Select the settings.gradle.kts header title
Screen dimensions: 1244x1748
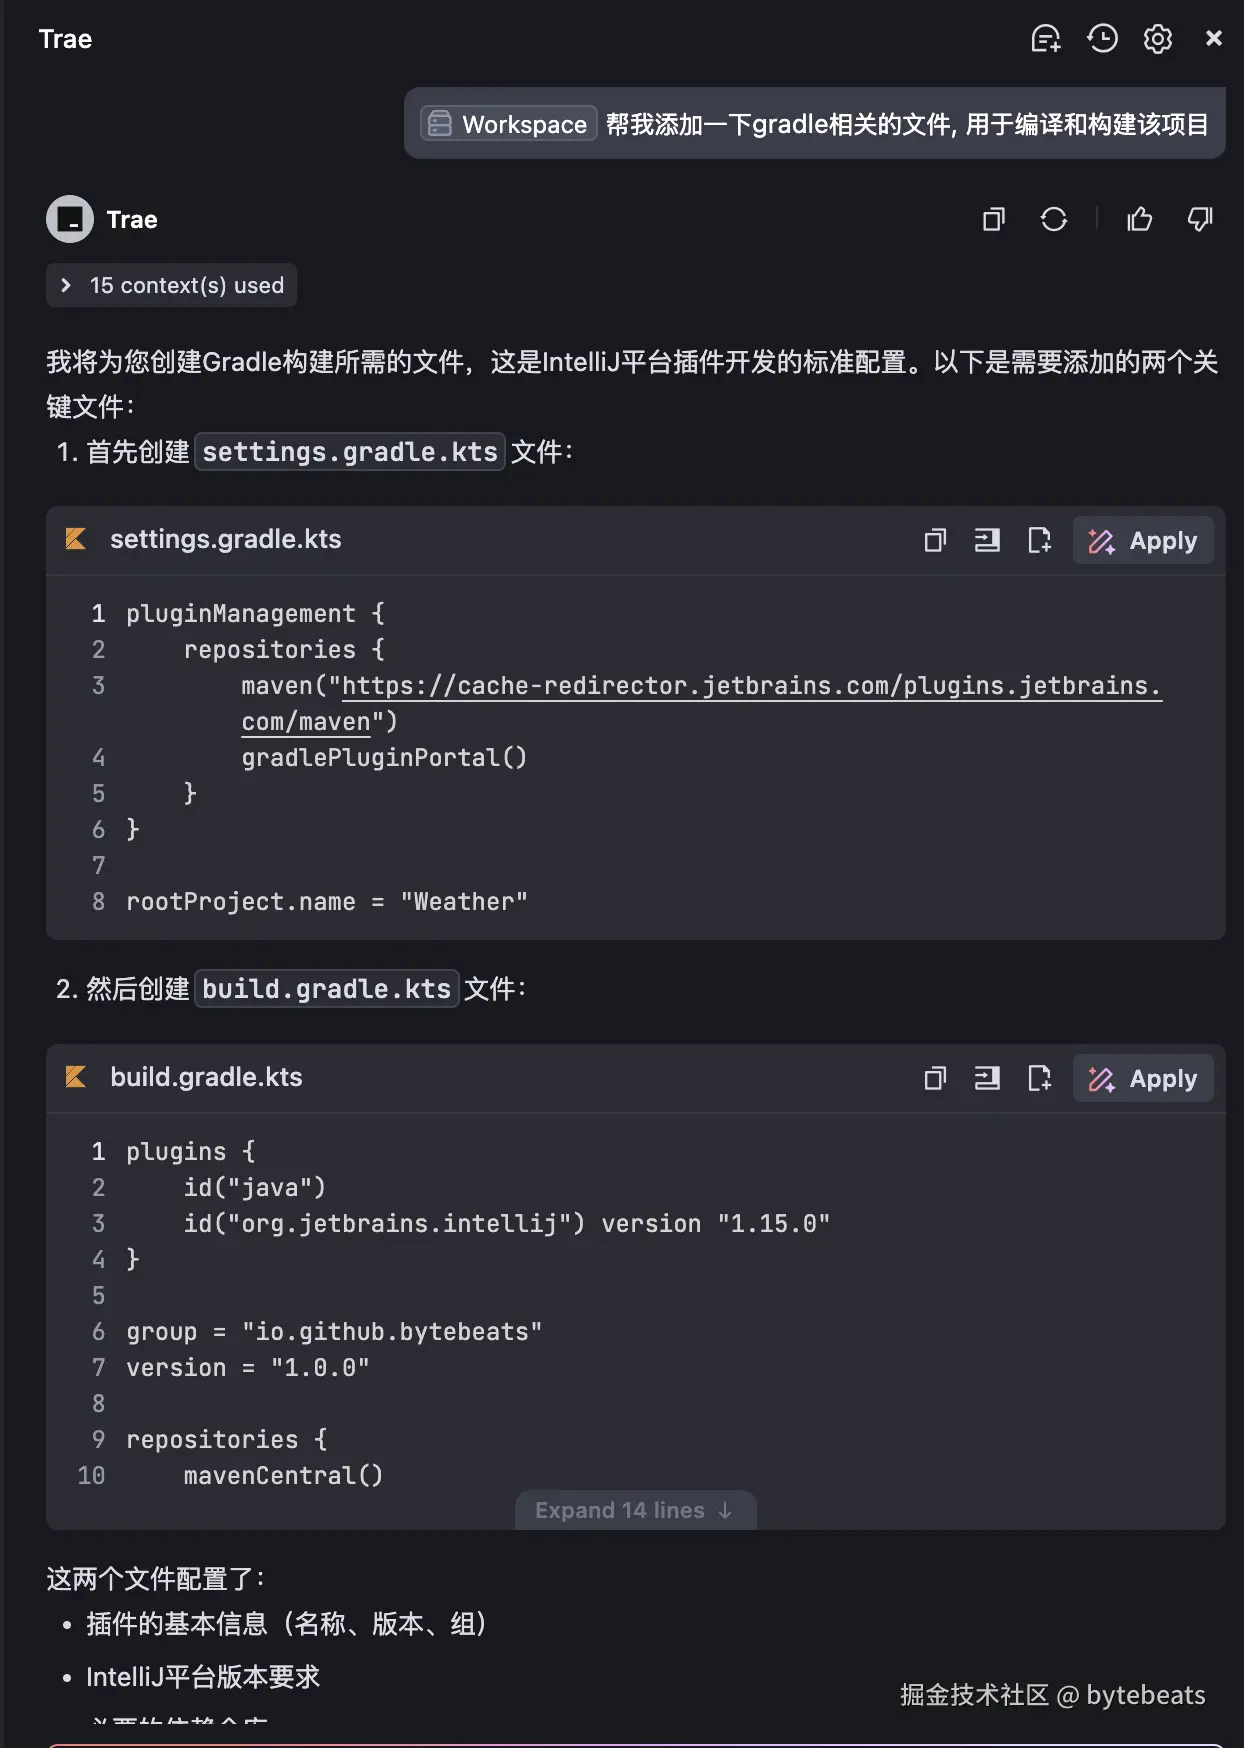pyautogui.click(x=225, y=539)
